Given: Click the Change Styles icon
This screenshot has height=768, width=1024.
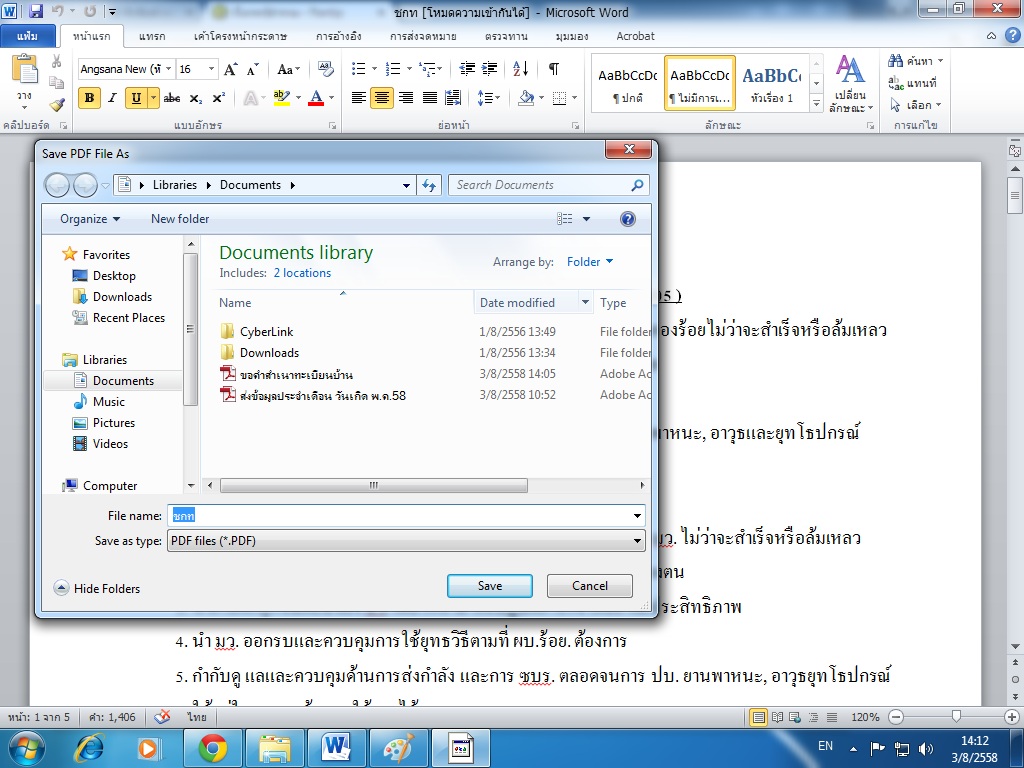Looking at the screenshot, I should click(851, 84).
